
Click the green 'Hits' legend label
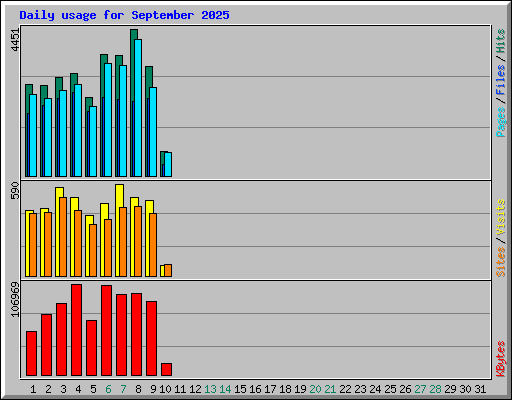coord(501,41)
